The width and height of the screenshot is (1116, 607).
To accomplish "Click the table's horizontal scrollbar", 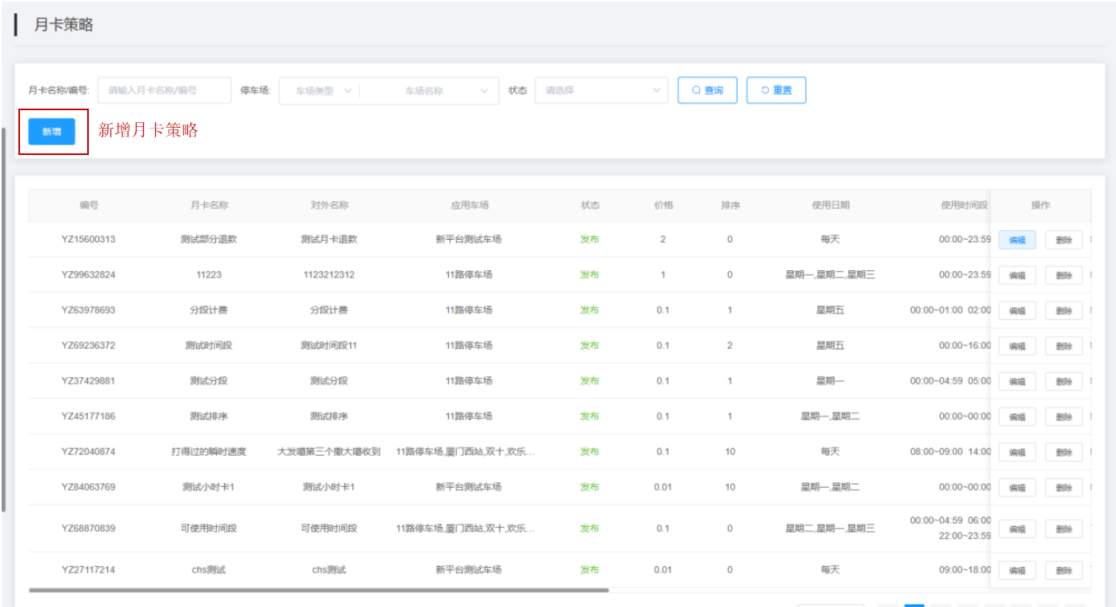I will [x=318, y=590].
